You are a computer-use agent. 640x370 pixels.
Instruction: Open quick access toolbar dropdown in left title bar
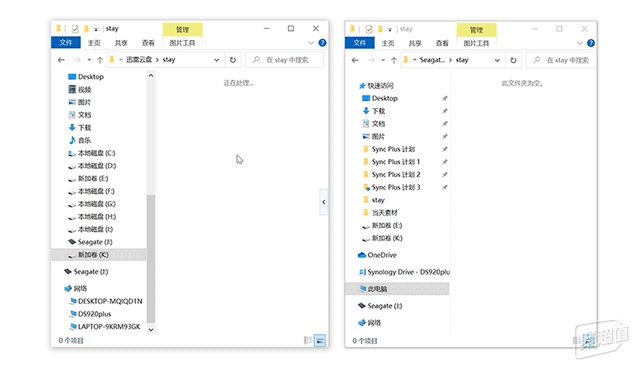(96, 29)
